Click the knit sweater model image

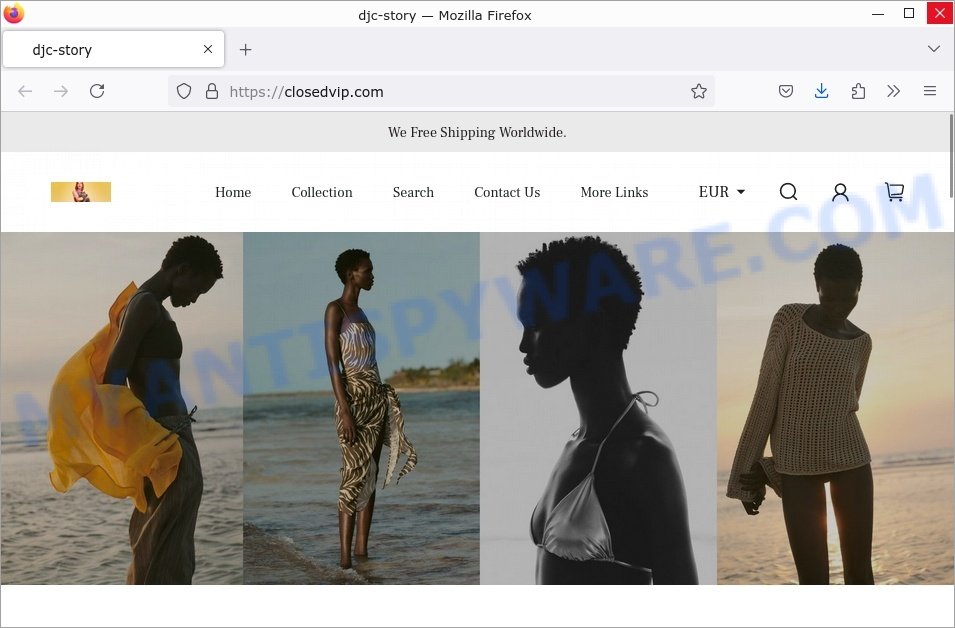835,408
